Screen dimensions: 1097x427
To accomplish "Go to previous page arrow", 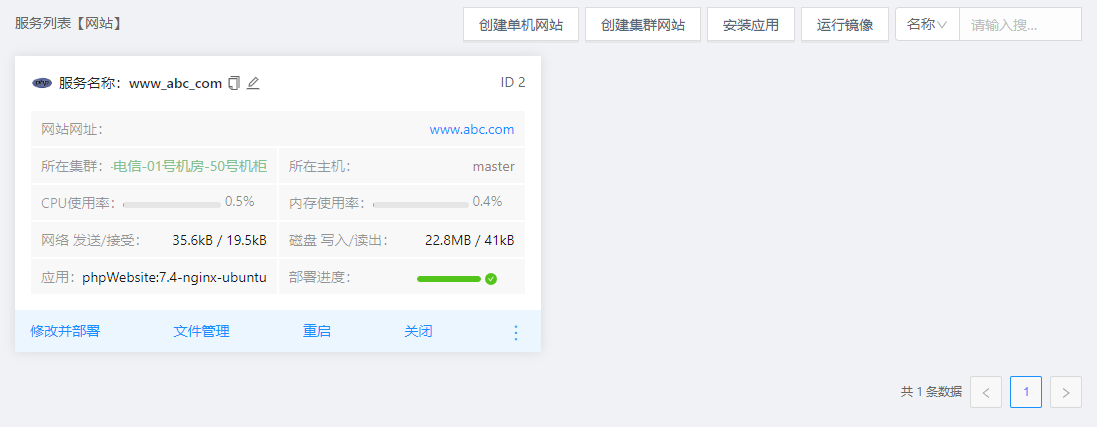I will coord(986,393).
